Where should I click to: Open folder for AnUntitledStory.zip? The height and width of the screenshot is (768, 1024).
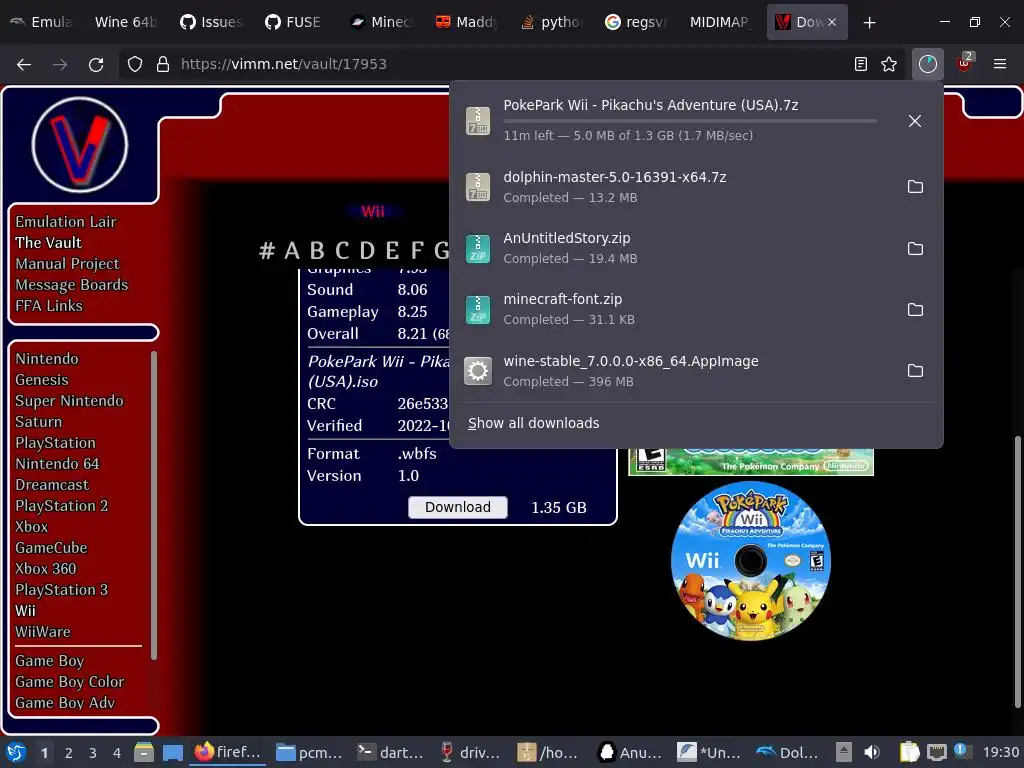click(915, 248)
